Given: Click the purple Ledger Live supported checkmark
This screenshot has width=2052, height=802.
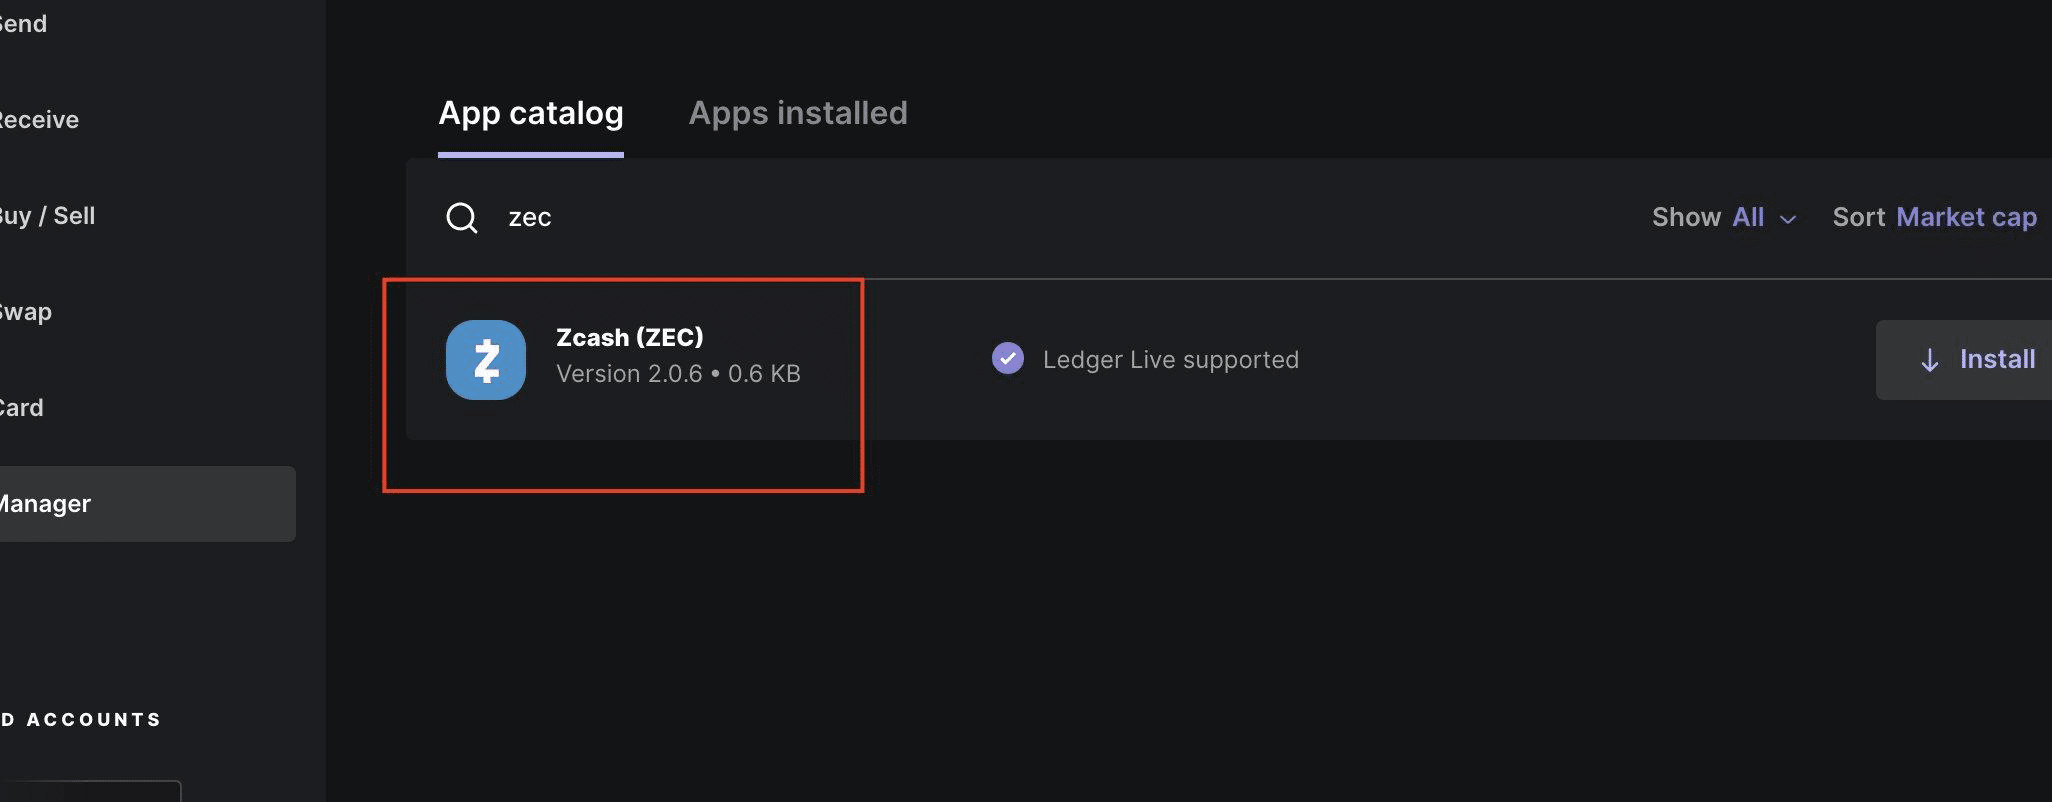Looking at the screenshot, I should coord(1007,358).
